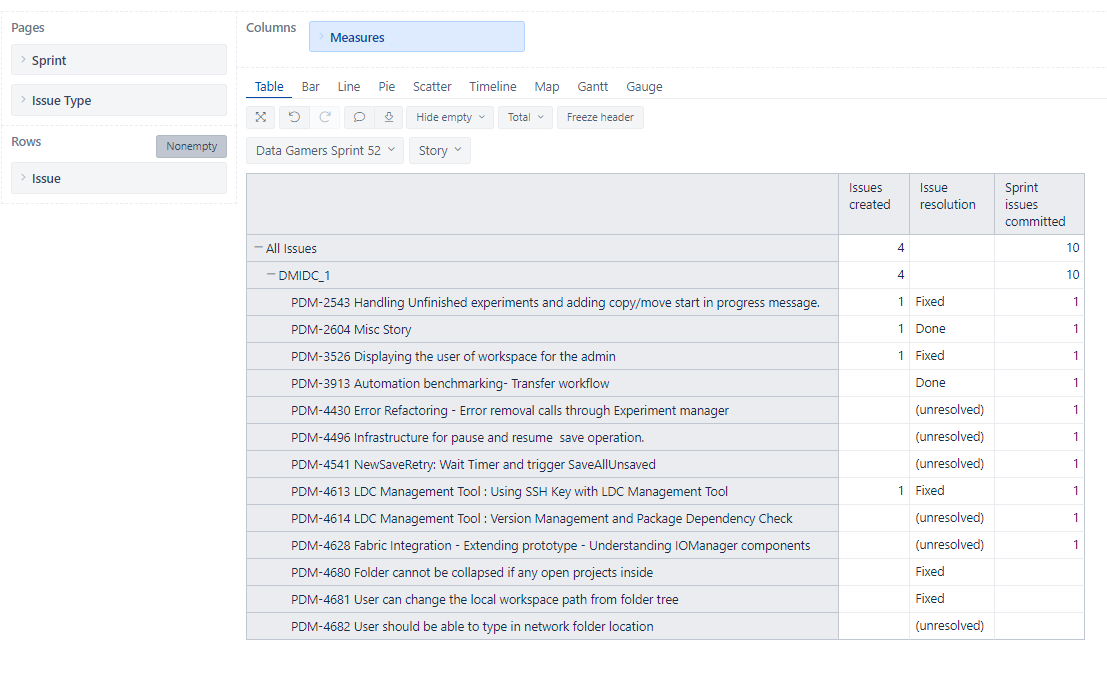Click PDM-4614 Version Management row
The height and width of the screenshot is (674, 1107).
click(541, 519)
